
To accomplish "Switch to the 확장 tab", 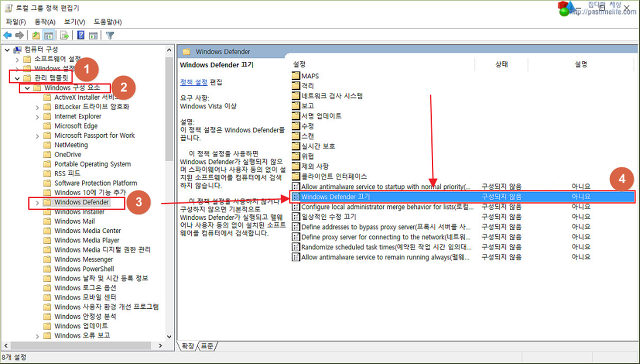I will tap(188, 346).
